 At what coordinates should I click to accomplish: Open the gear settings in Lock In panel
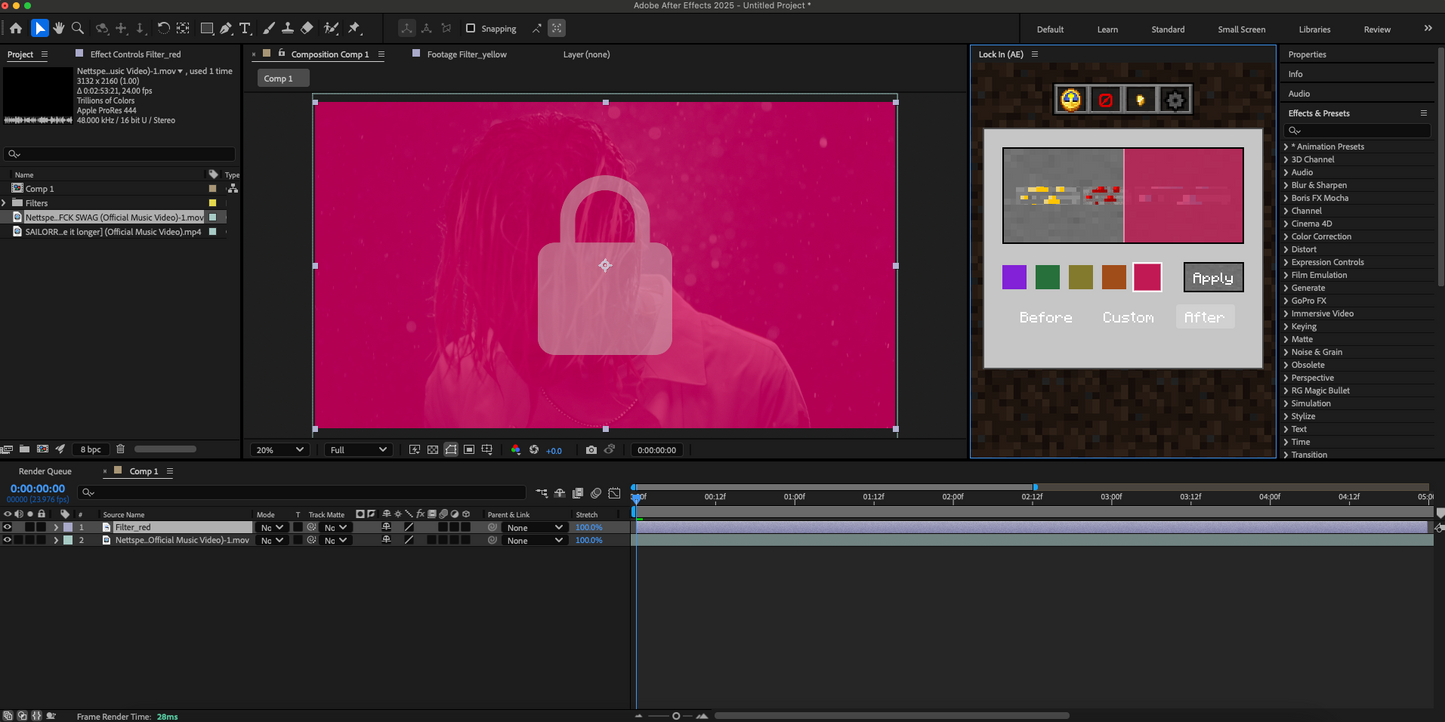tap(1175, 100)
